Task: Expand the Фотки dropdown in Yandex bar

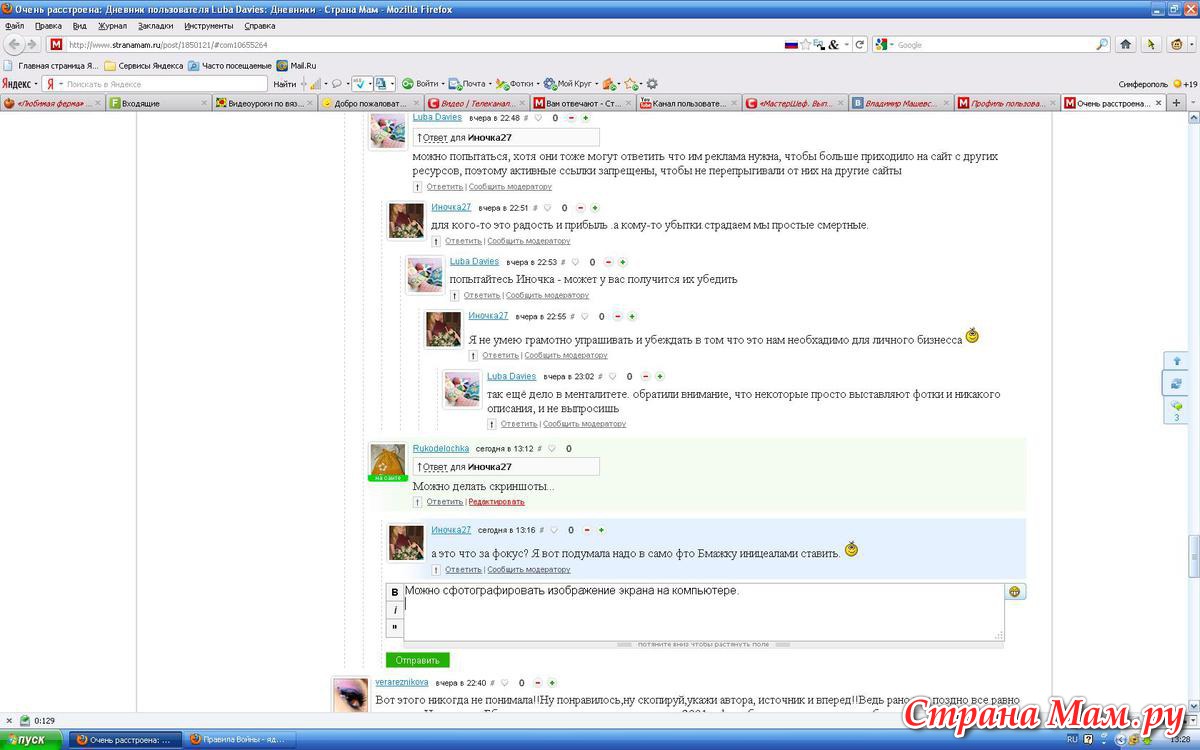Action: point(538,84)
